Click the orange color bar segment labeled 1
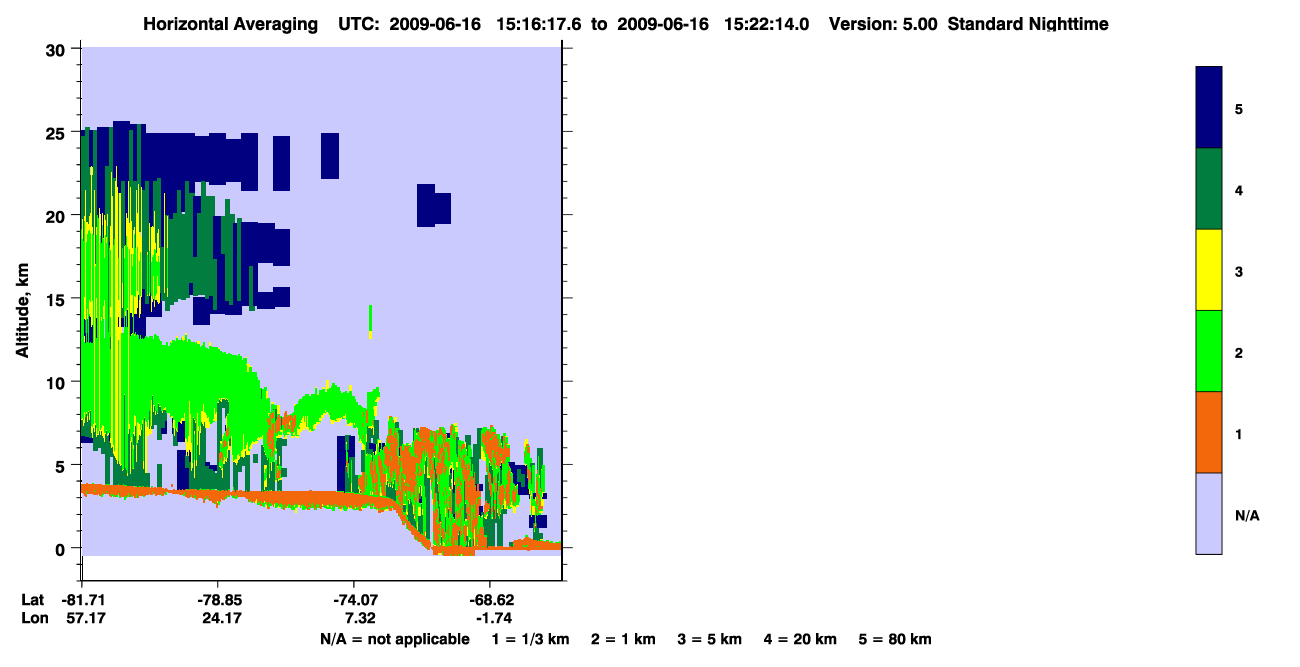 (1209, 432)
